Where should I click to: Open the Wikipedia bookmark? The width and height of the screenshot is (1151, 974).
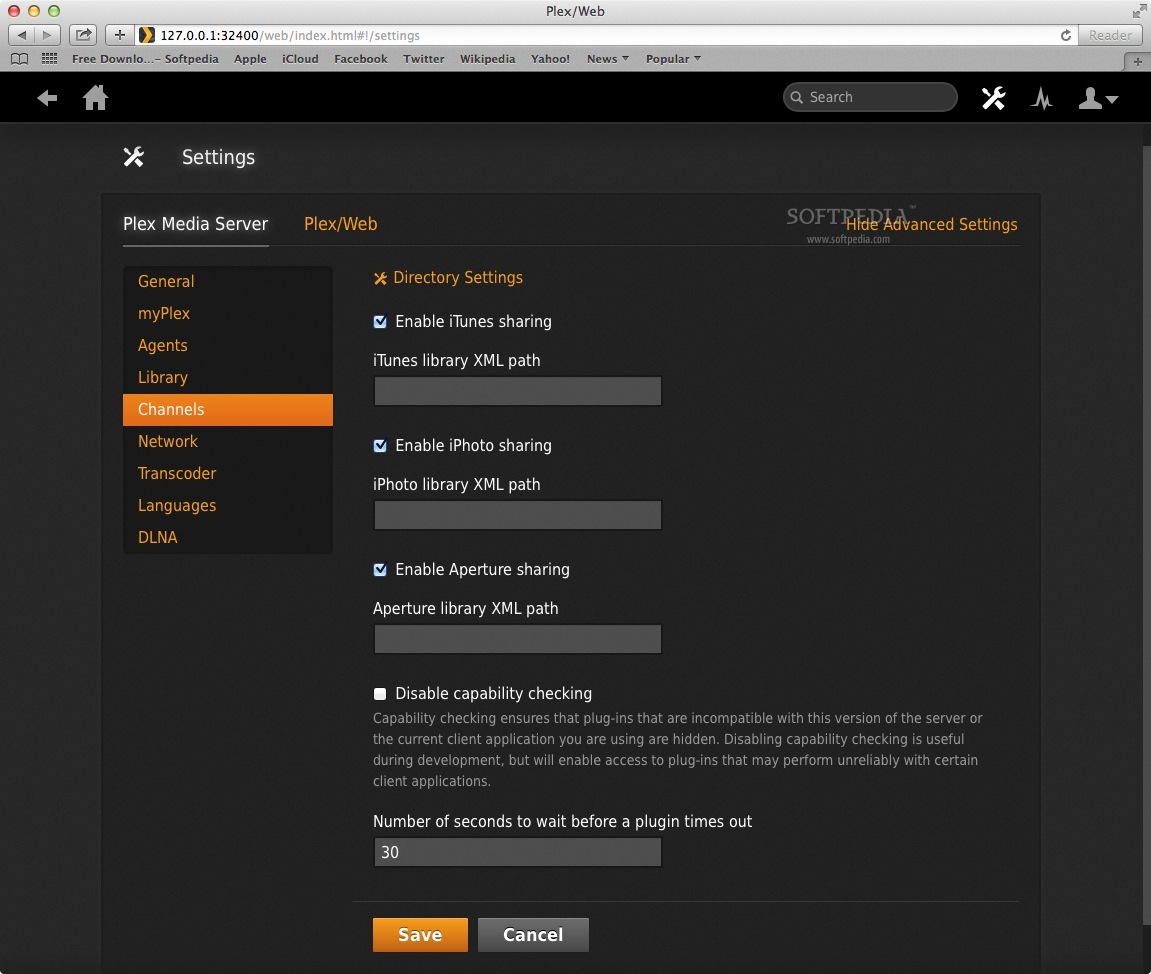[x=487, y=59]
